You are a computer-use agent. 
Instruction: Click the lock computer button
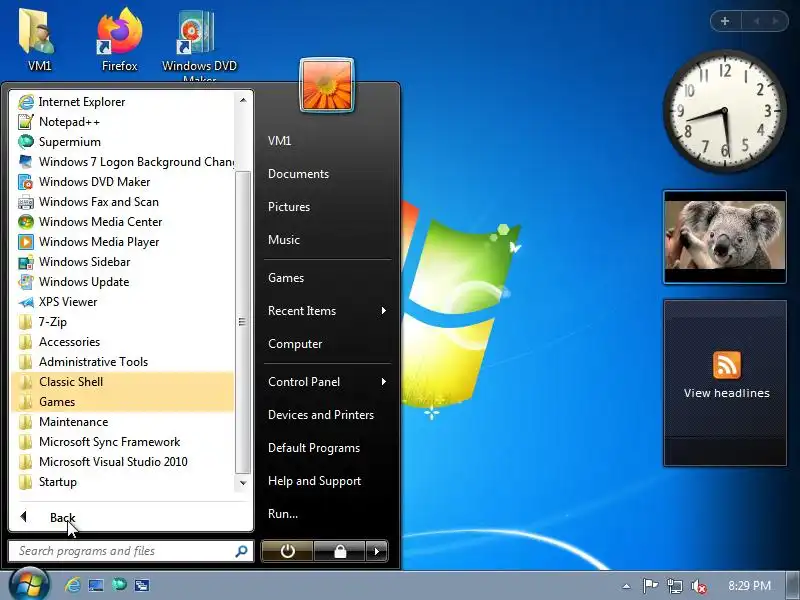[340, 551]
